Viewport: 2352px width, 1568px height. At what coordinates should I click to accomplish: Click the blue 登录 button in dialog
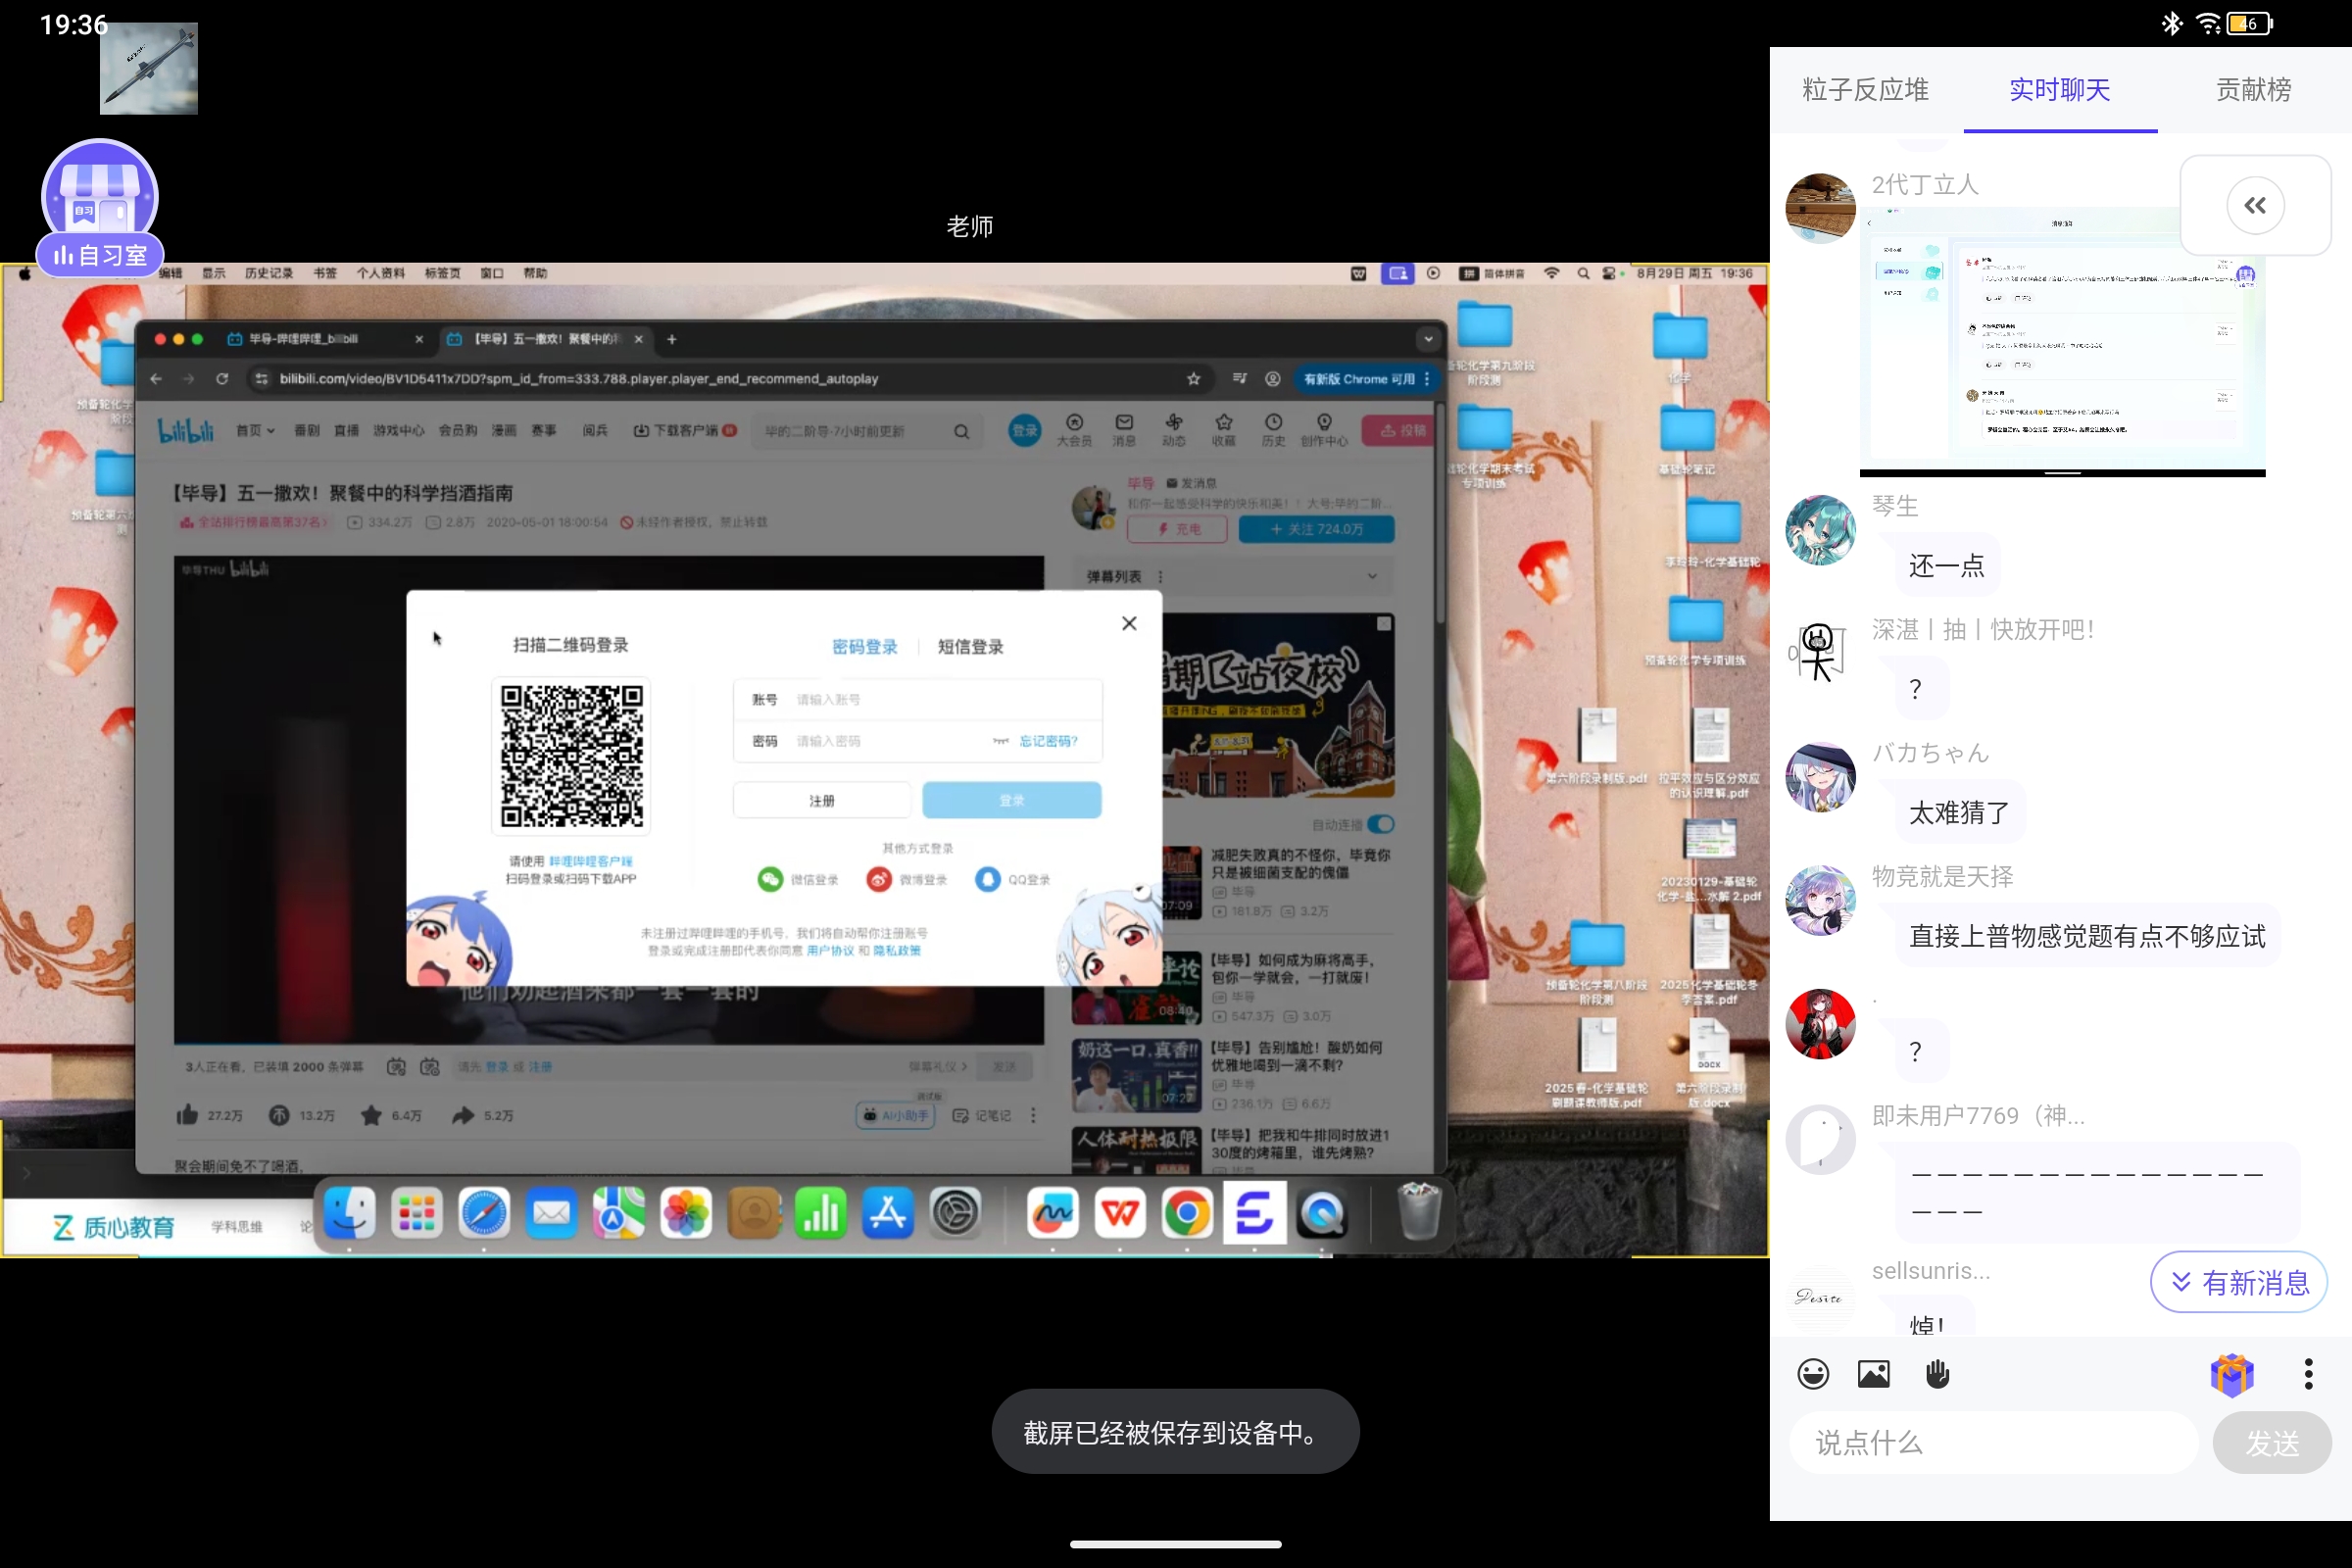click(x=1011, y=800)
